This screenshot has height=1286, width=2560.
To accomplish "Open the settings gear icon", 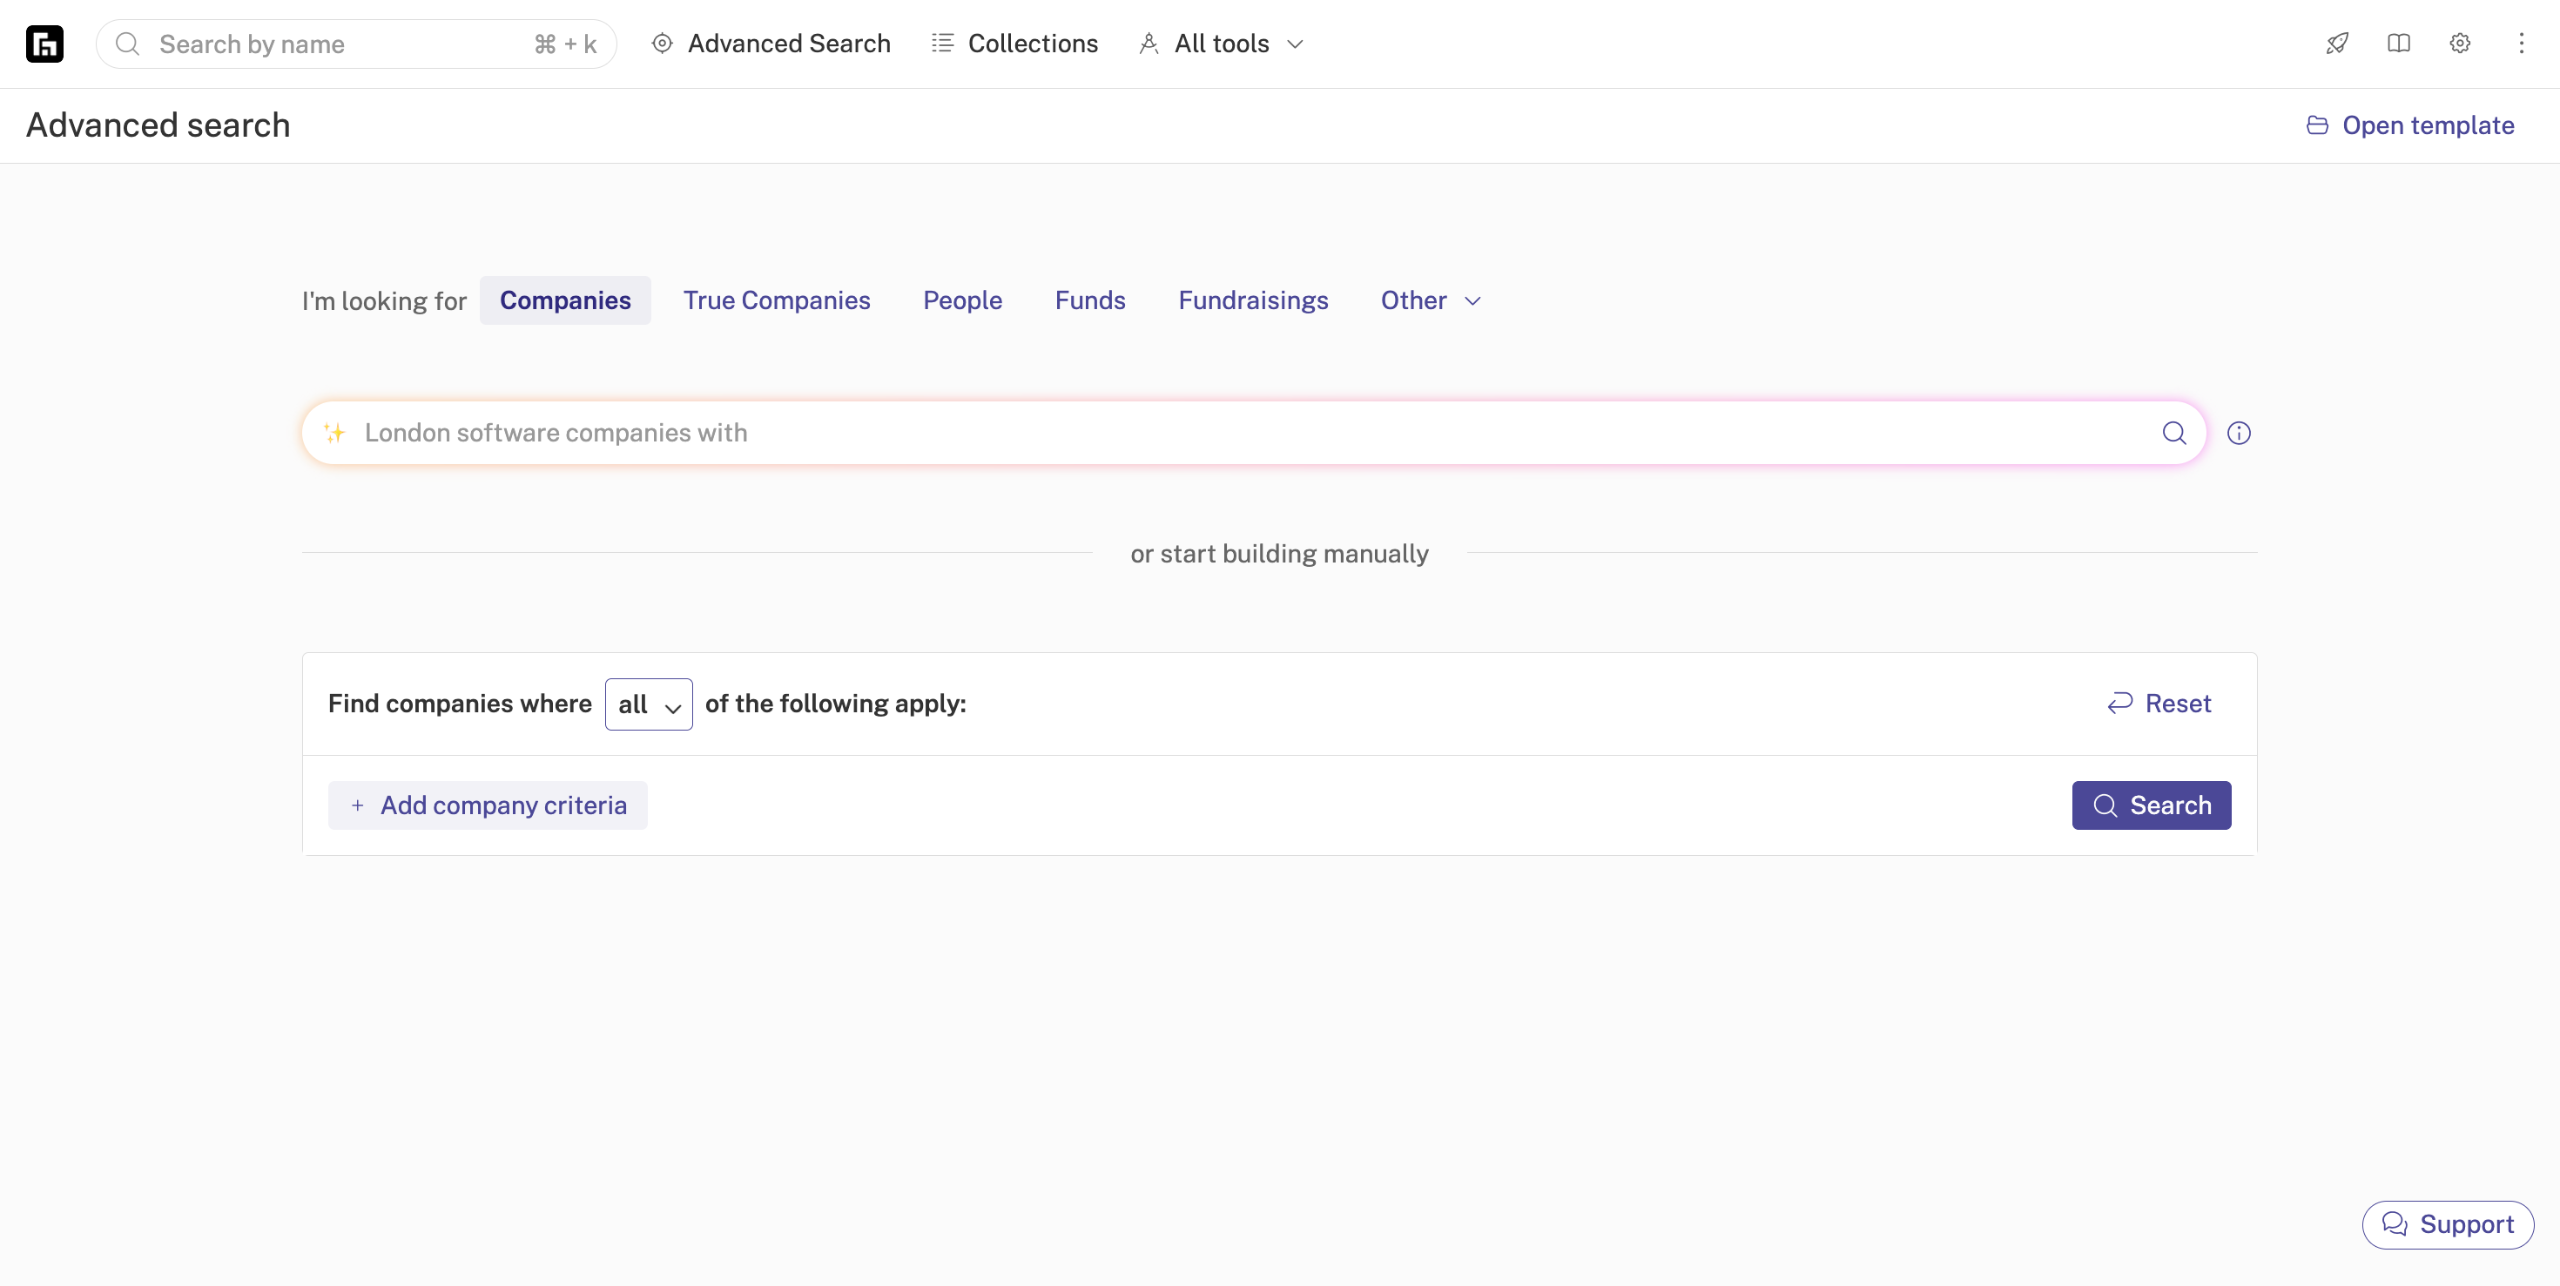I will tap(2460, 43).
